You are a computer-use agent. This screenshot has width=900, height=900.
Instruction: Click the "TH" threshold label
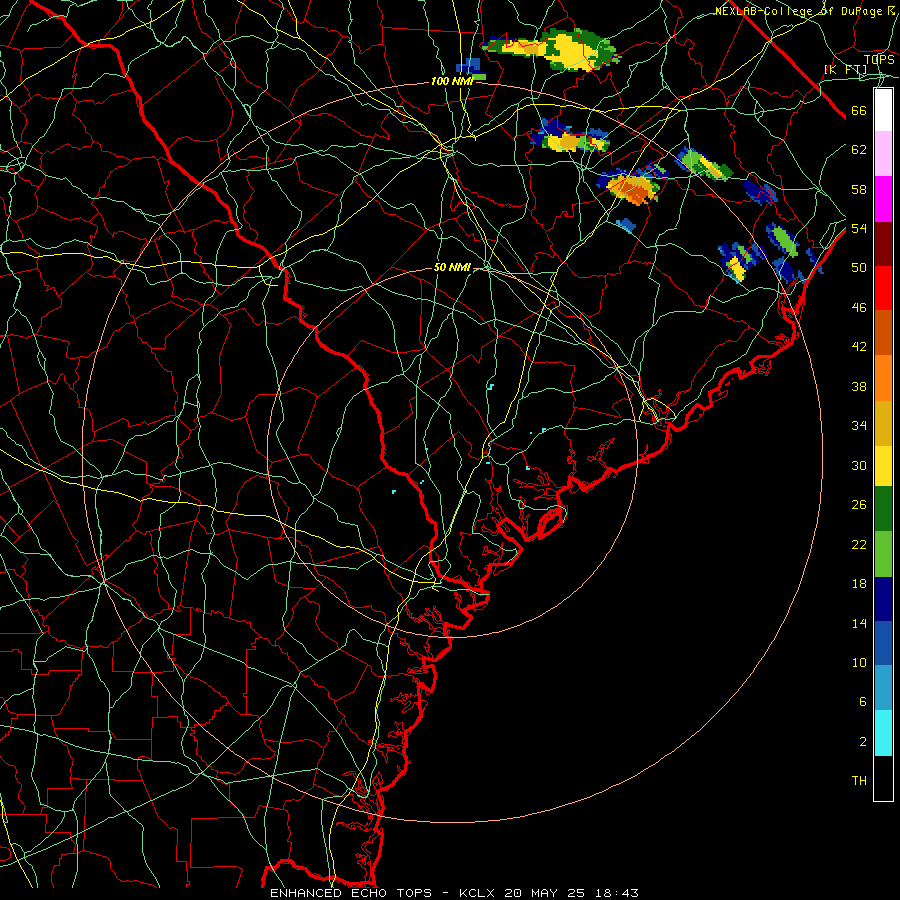859,781
